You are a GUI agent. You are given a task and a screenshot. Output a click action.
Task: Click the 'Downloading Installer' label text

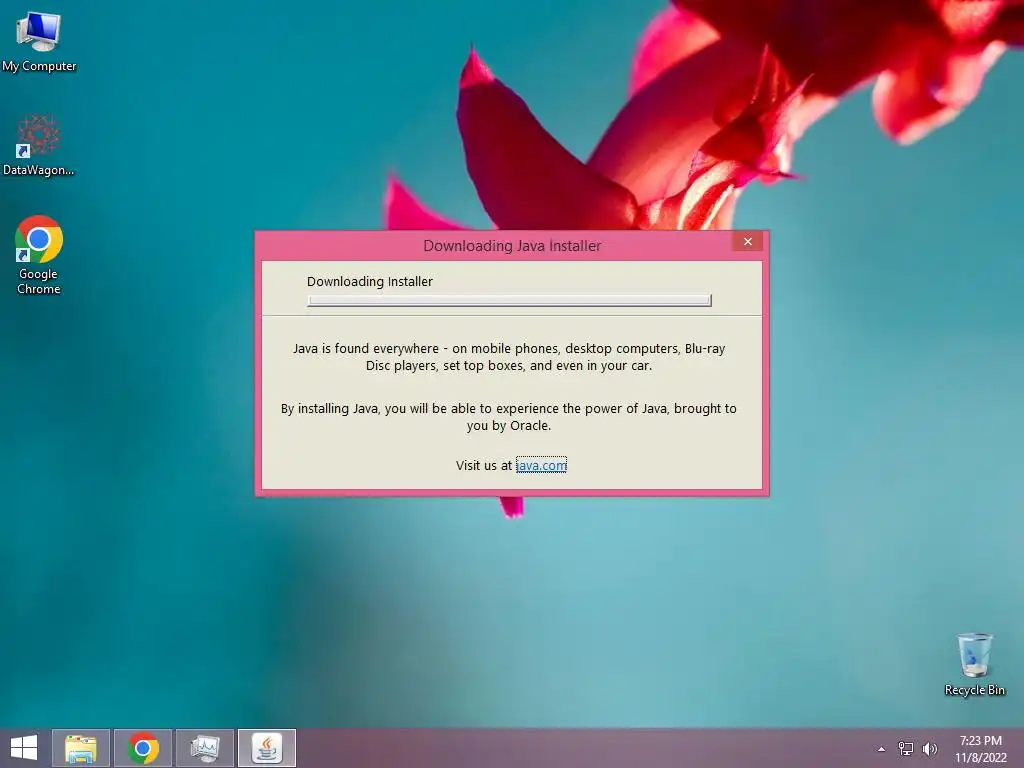370,281
